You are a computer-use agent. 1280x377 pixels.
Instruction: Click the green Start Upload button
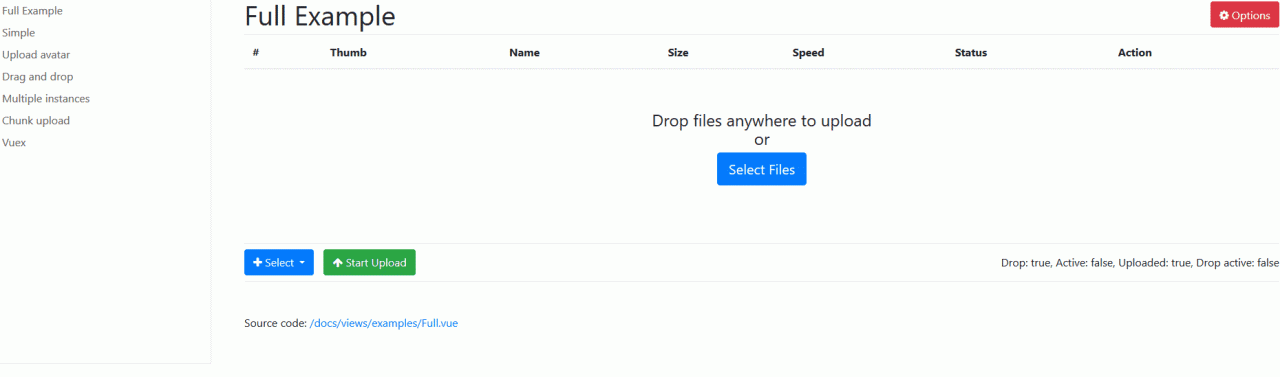(369, 262)
